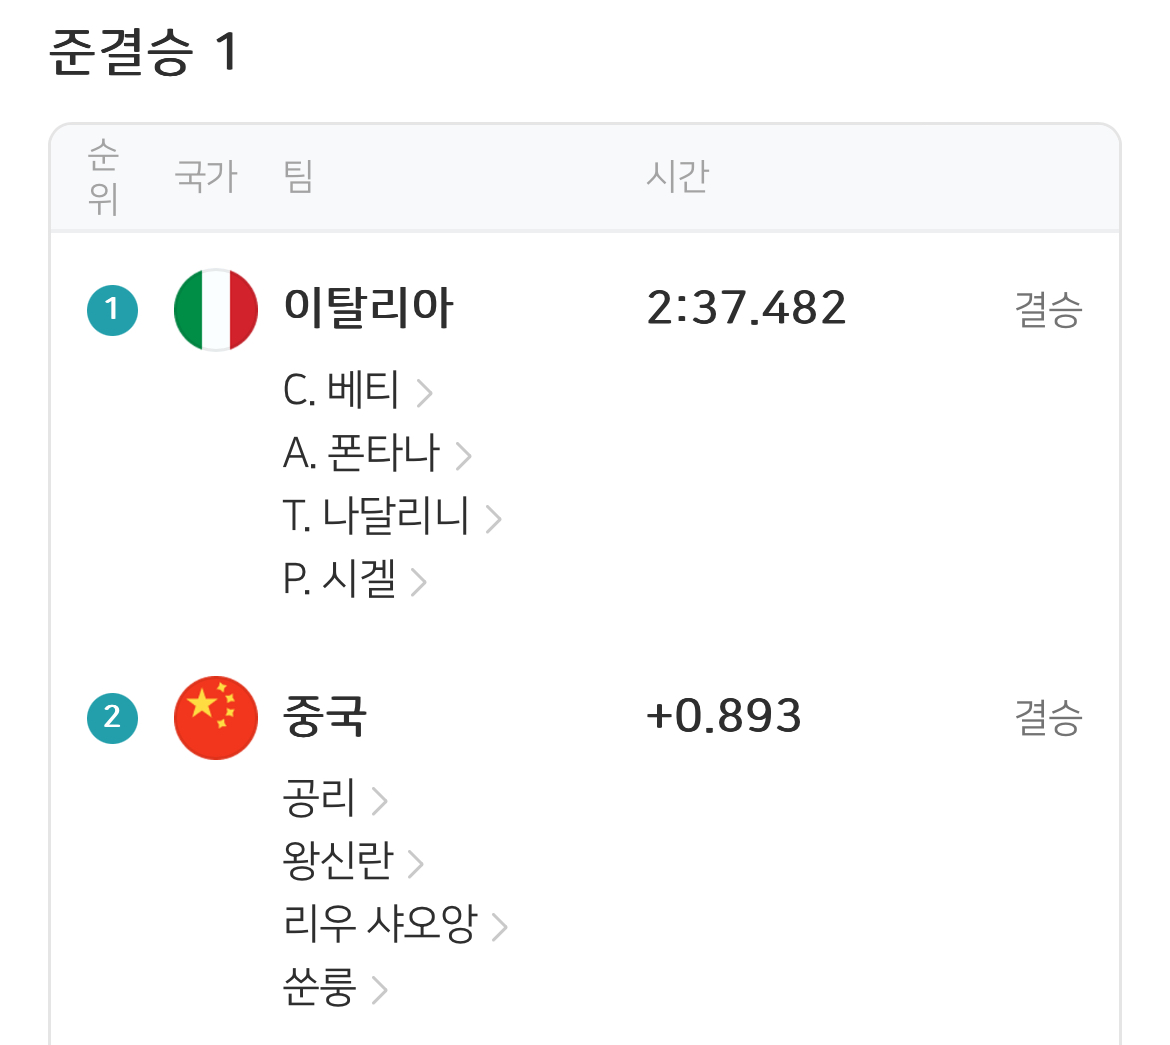The height and width of the screenshot is (1045, 1170).
Task: Click the chevron next to 쑨룽
Action: tap(380, 991)
